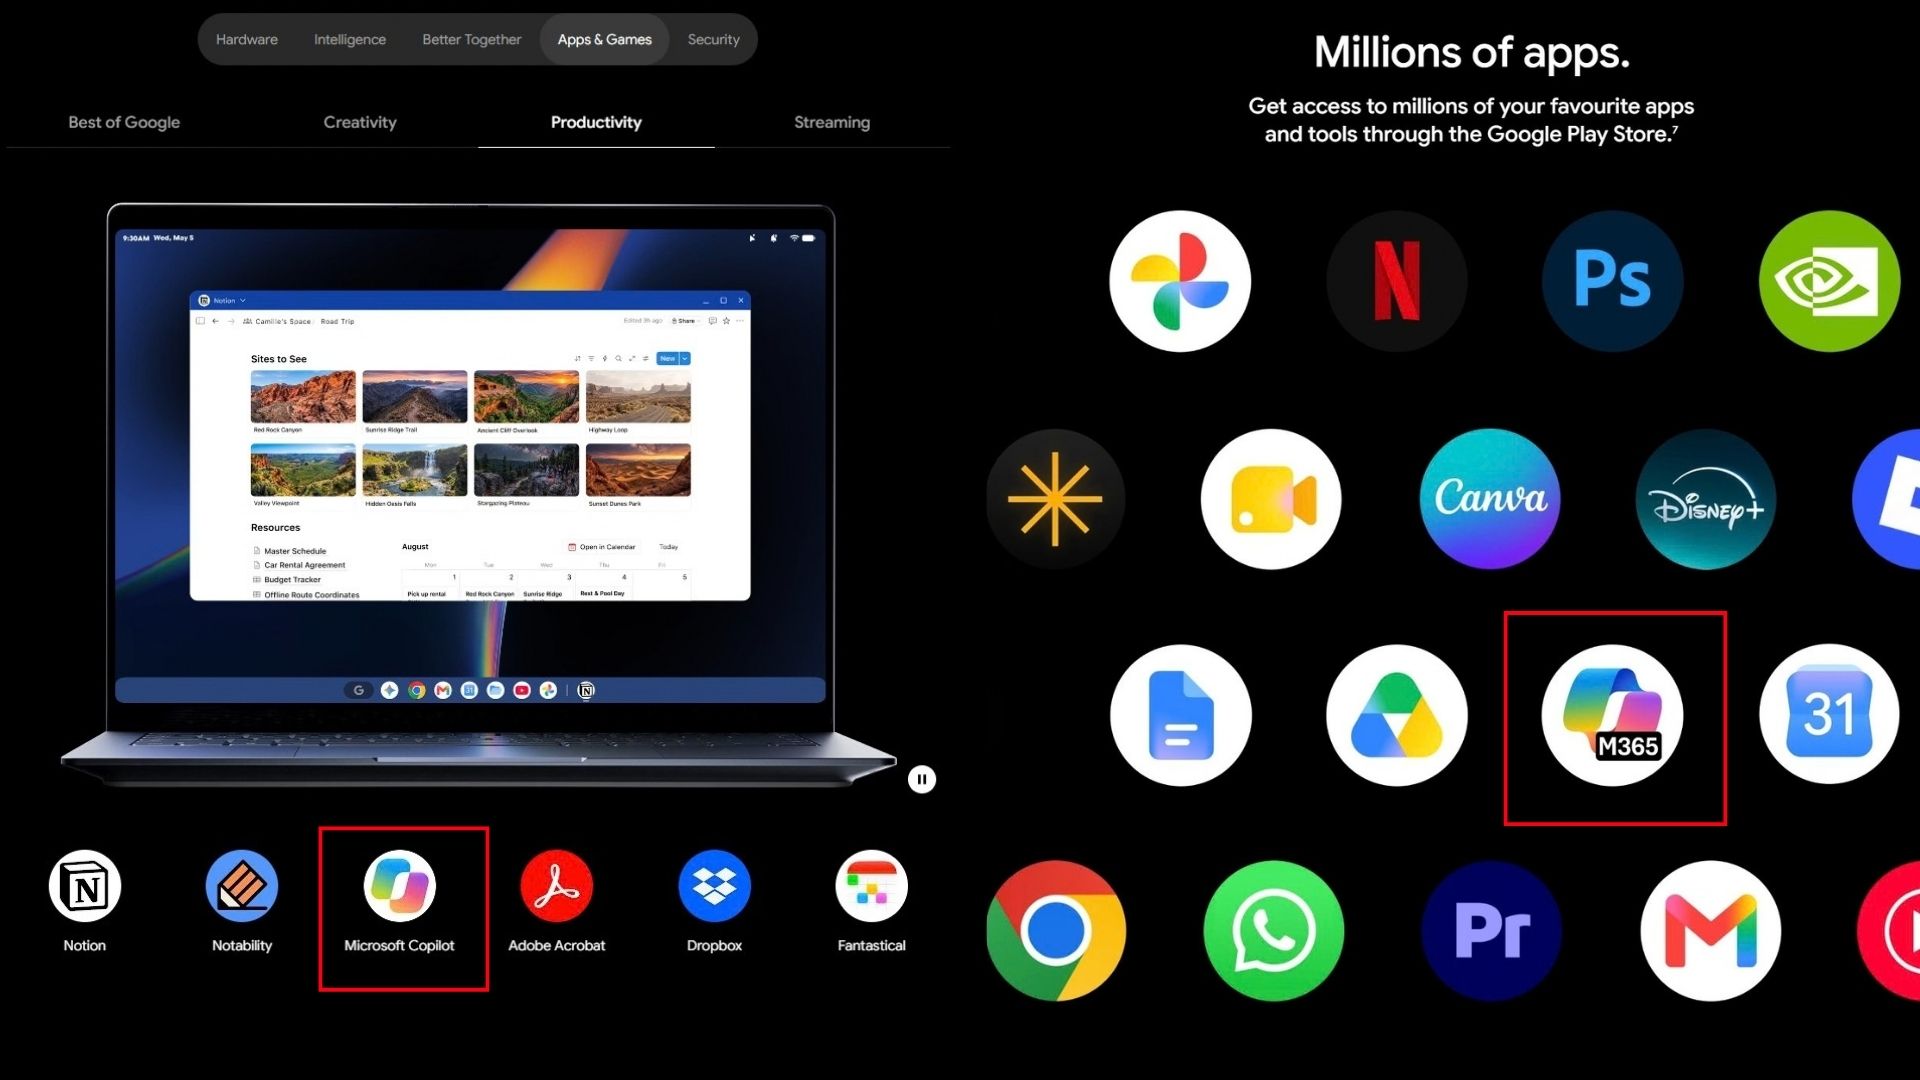Open the M365 Copilot icon
The width and height of the screenshot is (1920, 1080).
pyautogui.click(x=1613, y=715)
